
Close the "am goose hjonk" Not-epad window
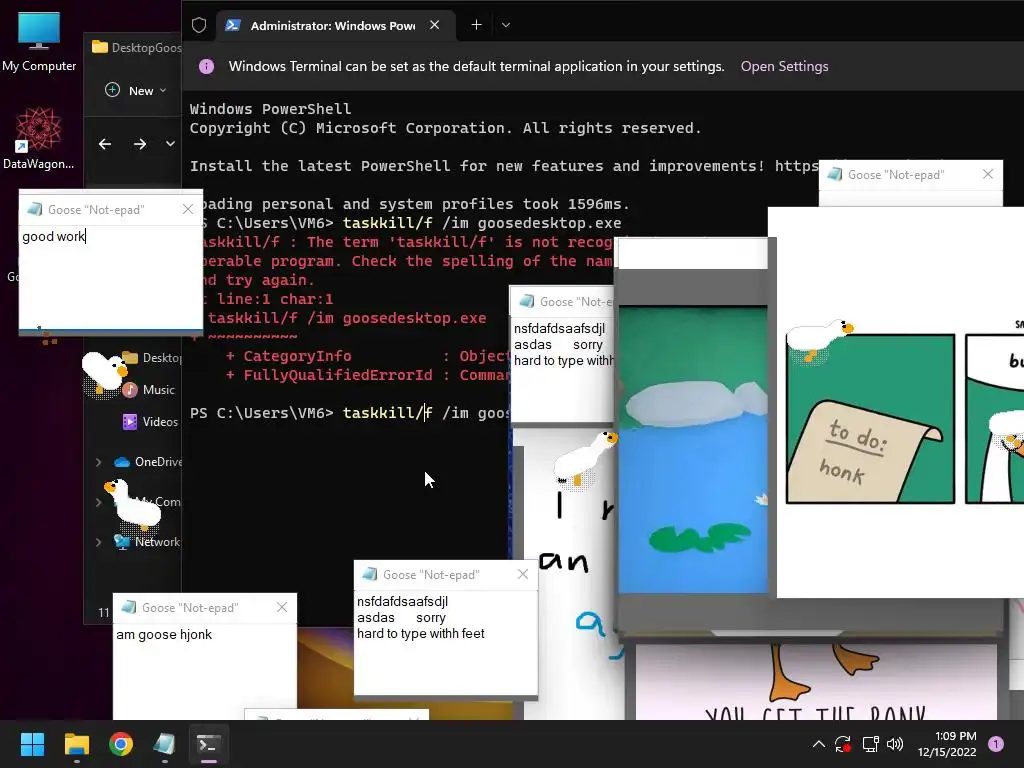(x=282, y=607)
